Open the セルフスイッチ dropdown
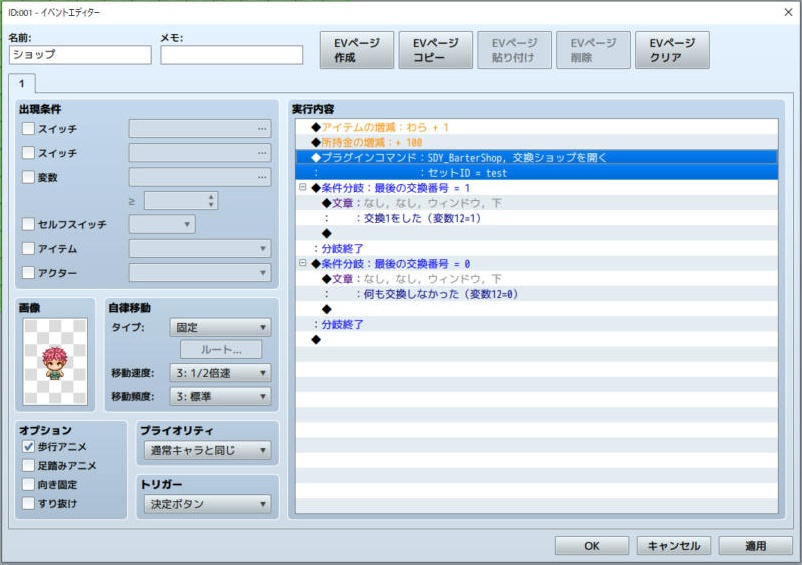Screen dimensions: 802x565 162,224
